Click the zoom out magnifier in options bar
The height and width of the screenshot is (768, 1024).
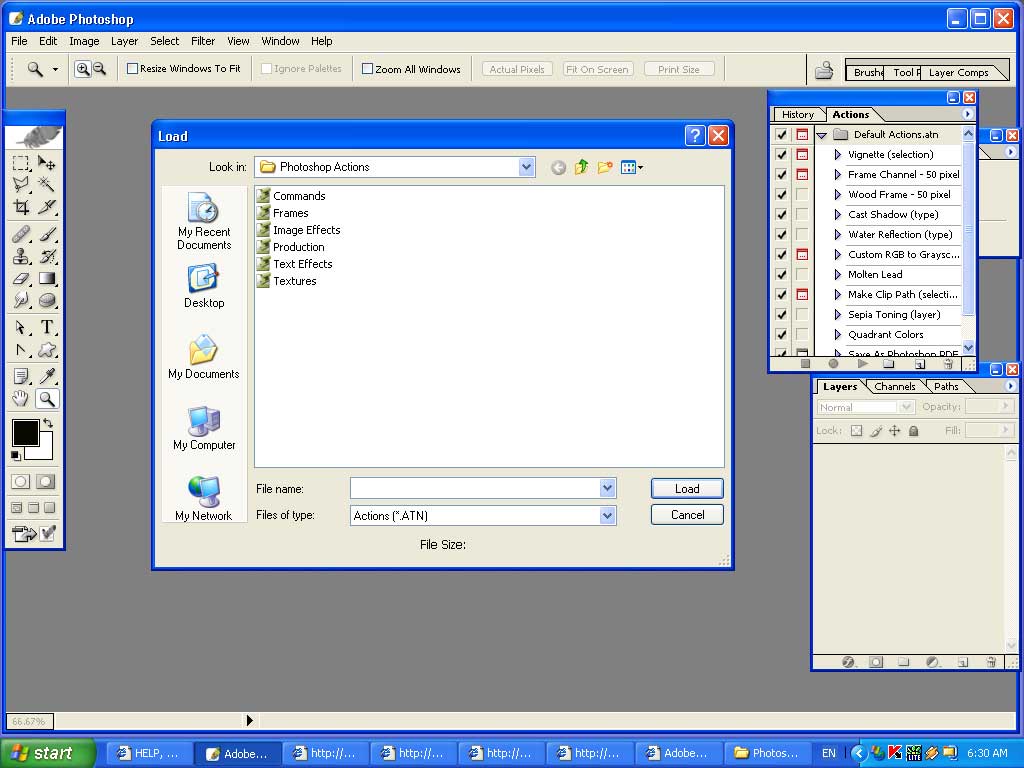99,69
